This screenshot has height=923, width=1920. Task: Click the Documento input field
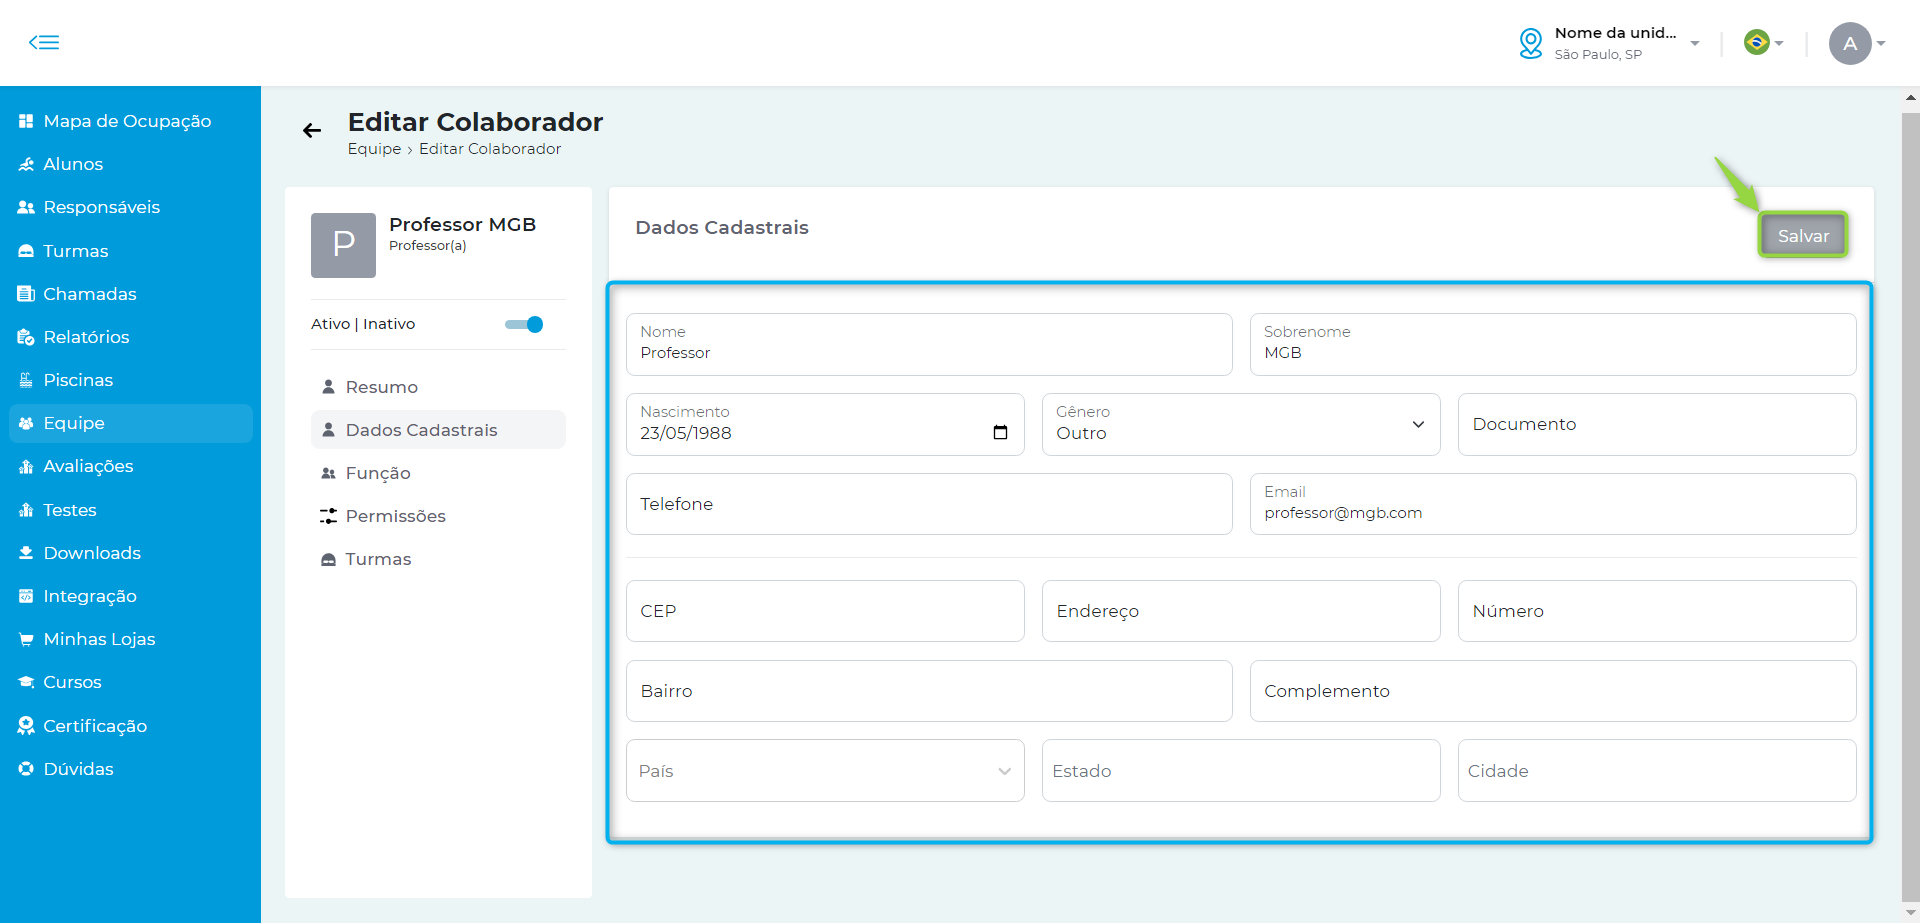[x=1657, y=424]
